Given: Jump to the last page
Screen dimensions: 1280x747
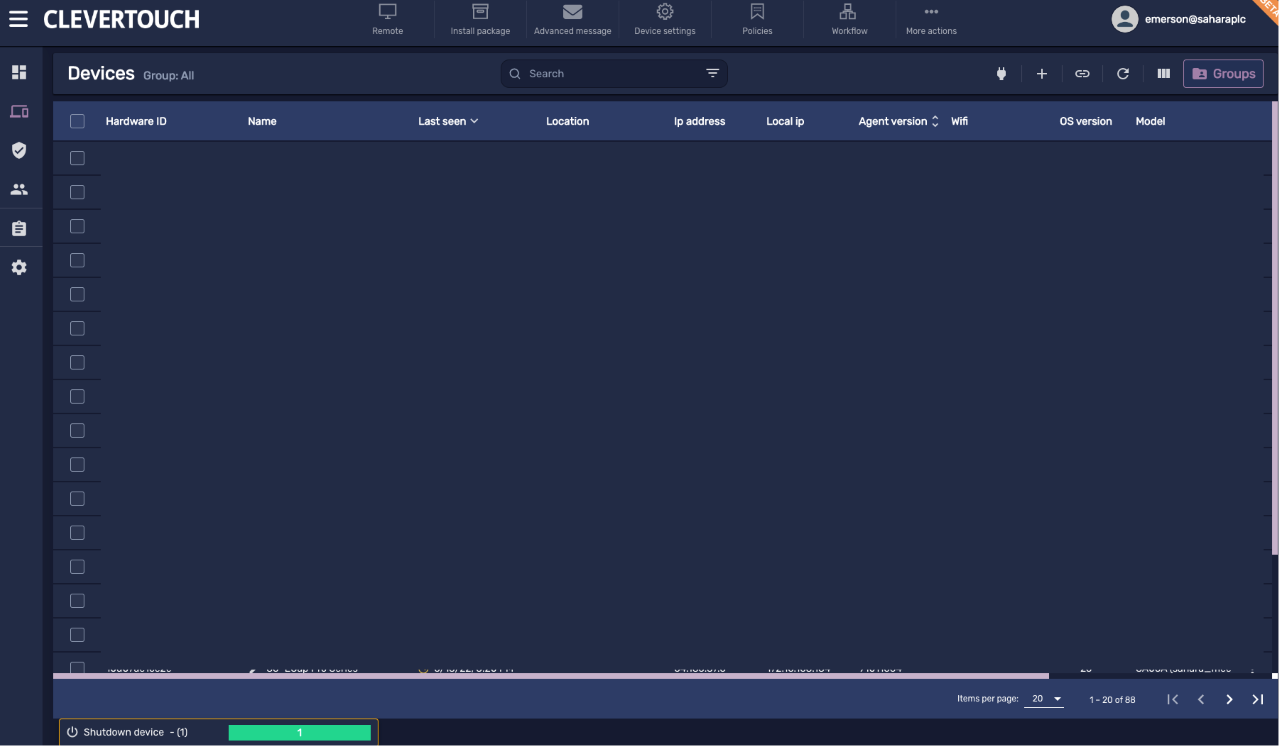Looking at the screenshot, I should (x=1258, y=699).
